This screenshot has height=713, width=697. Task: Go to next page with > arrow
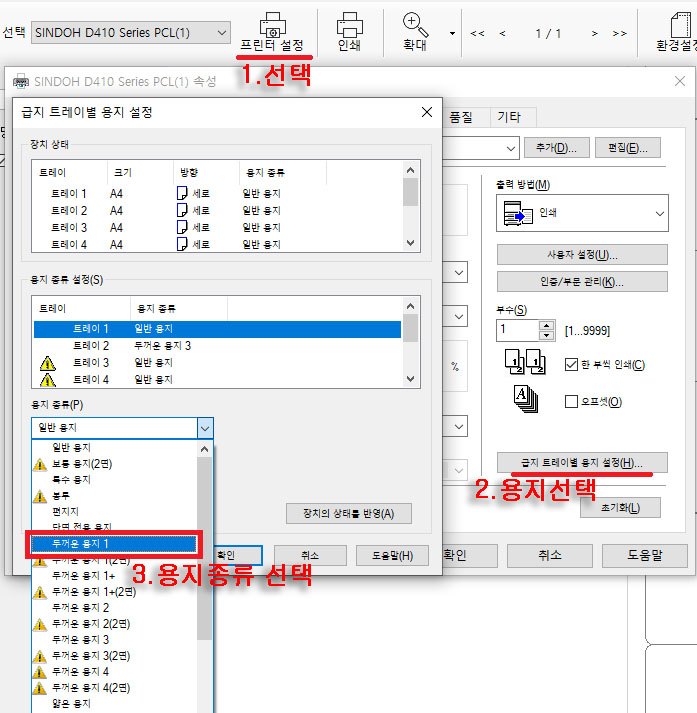click(x=594, y=33)
